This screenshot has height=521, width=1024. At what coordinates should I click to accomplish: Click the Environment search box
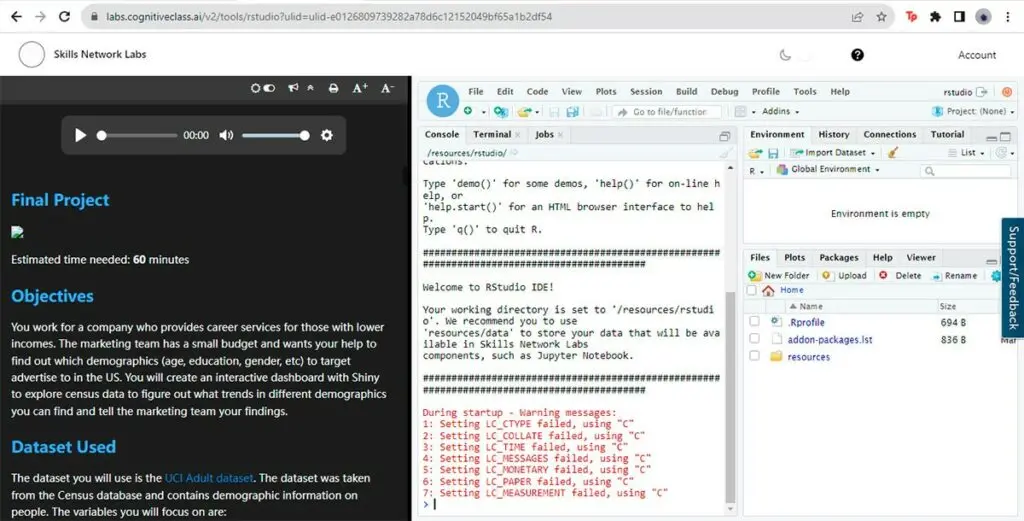[x=966, y=171]
